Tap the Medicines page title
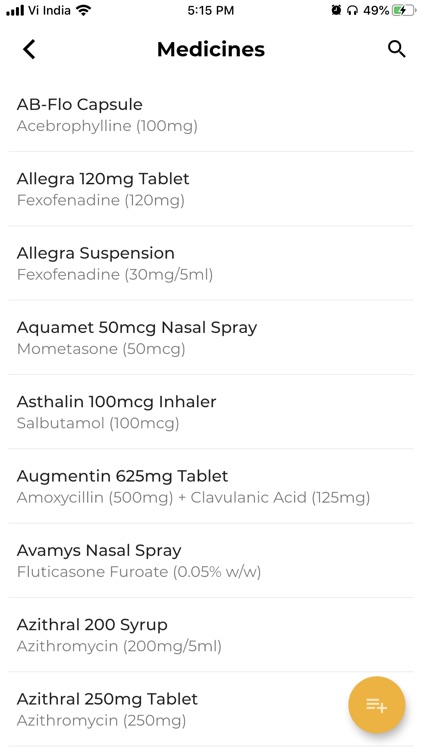The height and width of the screenshot is (750, 422). click(211, 49)
